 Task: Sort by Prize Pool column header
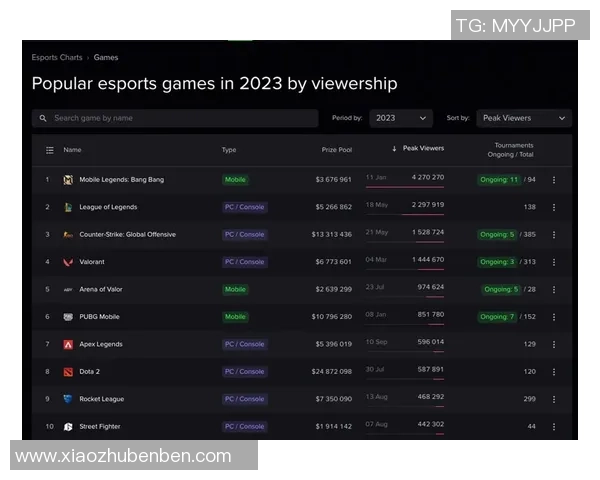336,150
